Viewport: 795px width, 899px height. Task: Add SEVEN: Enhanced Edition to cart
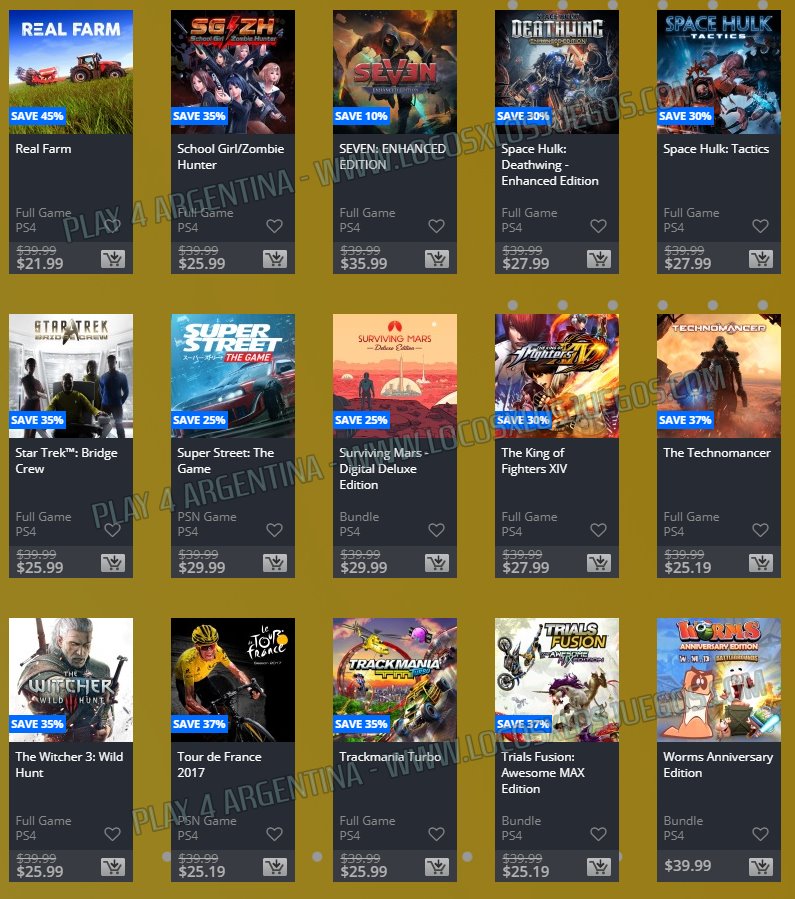point(437,259)
